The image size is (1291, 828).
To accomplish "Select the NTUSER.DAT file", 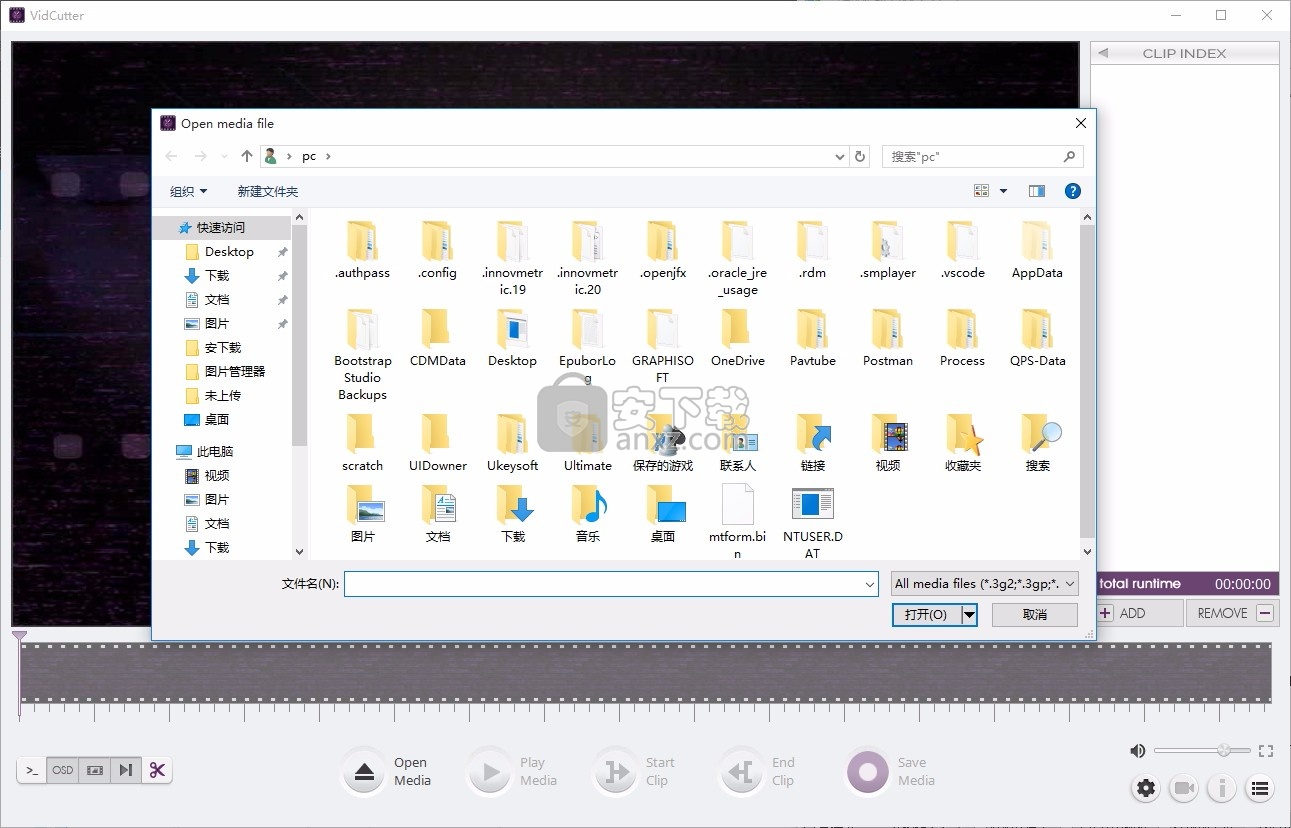I will click(813, 523).
